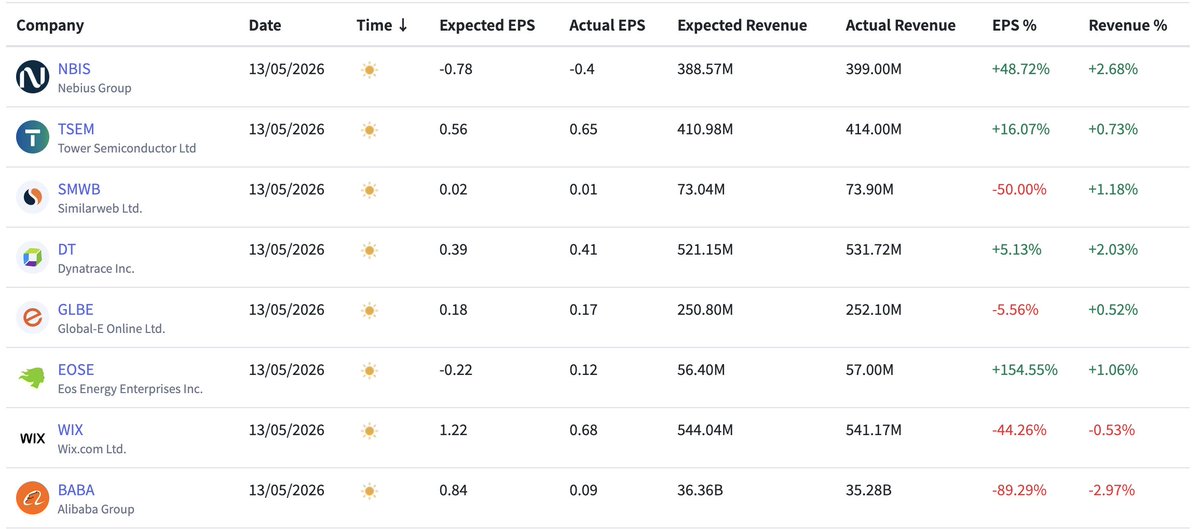Click the Tower Semiconductor logo icon
Viewport: 1200px width, 529px height.
[x=33, y=138]
